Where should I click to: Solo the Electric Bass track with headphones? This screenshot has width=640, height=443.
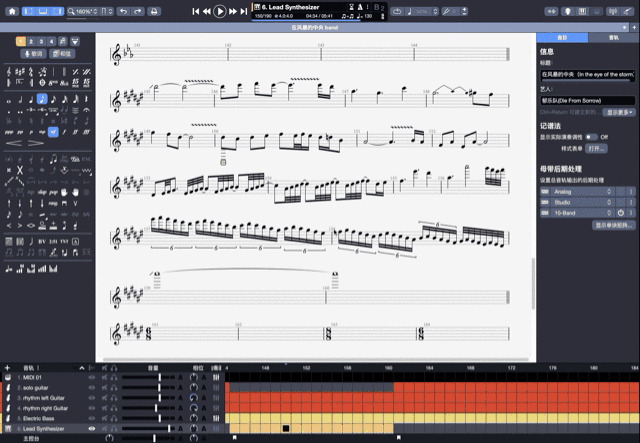coord(114,418)
